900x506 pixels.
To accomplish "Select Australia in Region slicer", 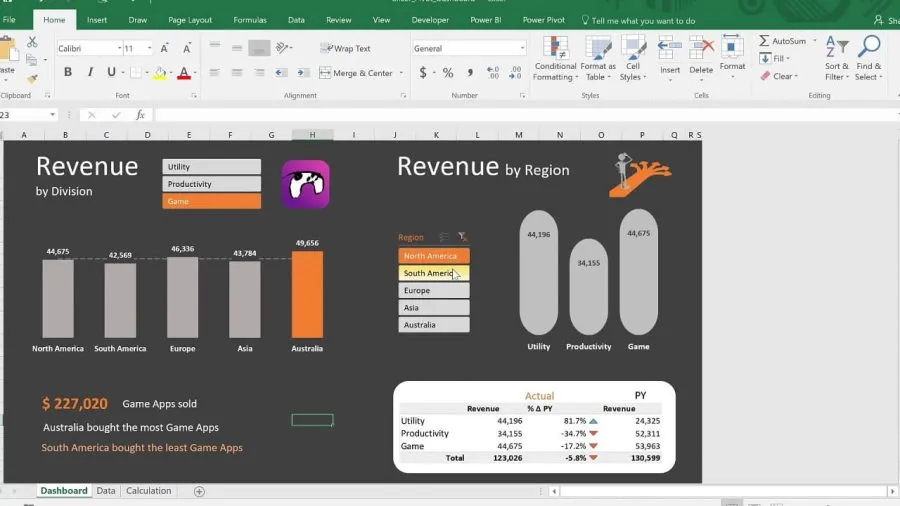I will point(434,325).
